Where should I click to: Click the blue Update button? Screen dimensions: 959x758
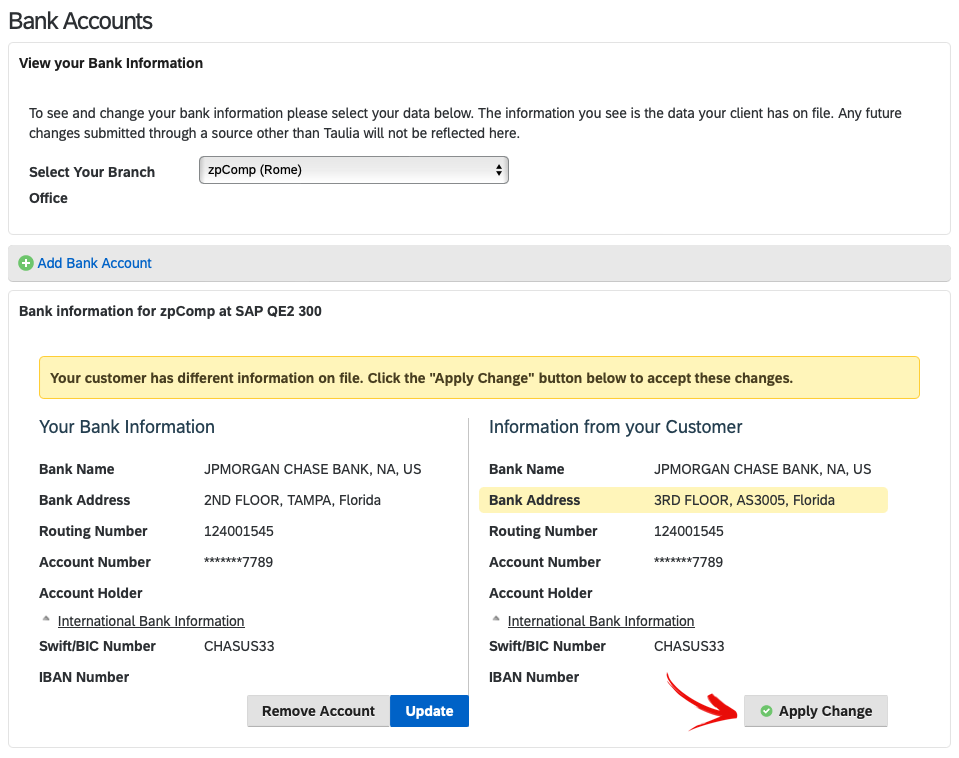[x=429, y=711]
